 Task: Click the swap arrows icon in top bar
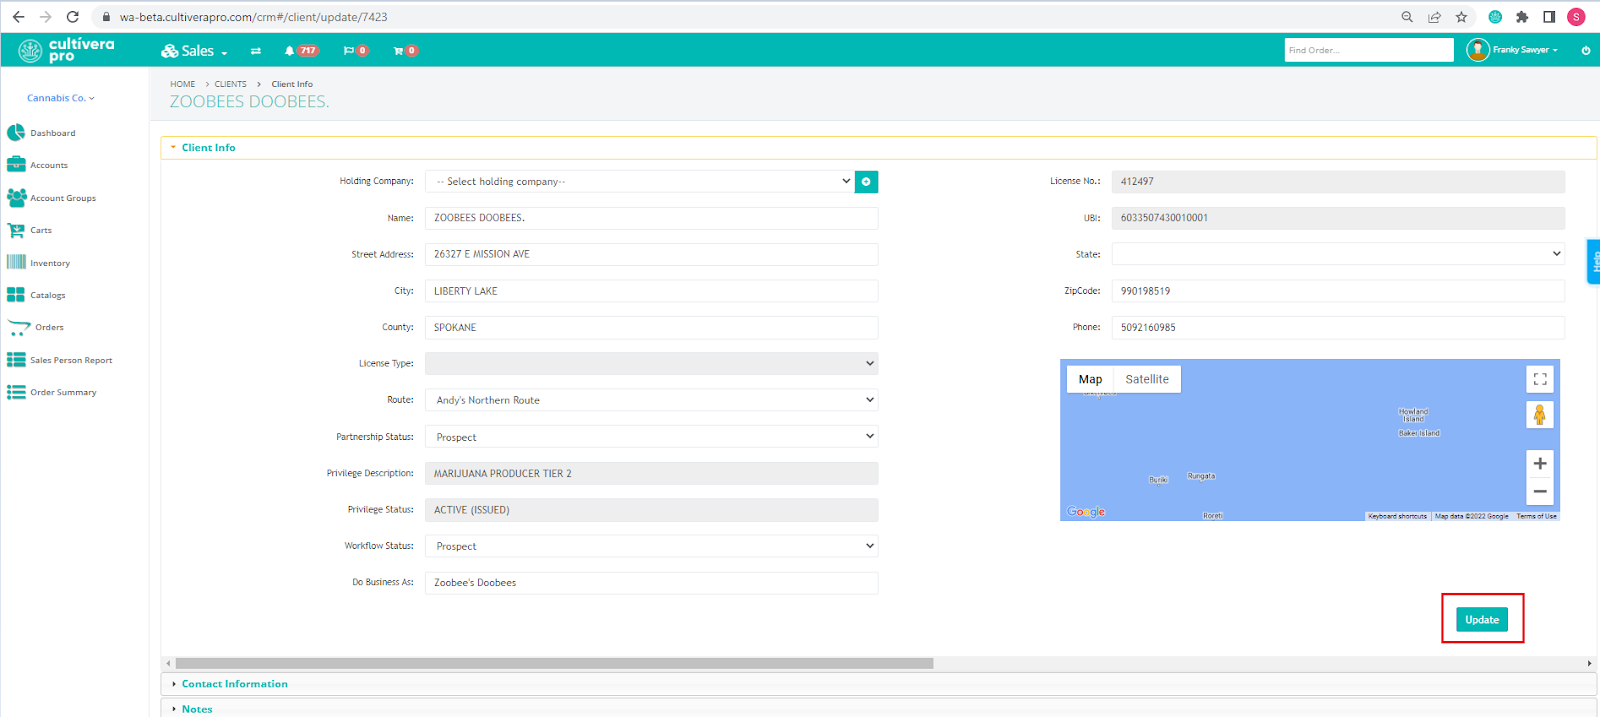256,51
